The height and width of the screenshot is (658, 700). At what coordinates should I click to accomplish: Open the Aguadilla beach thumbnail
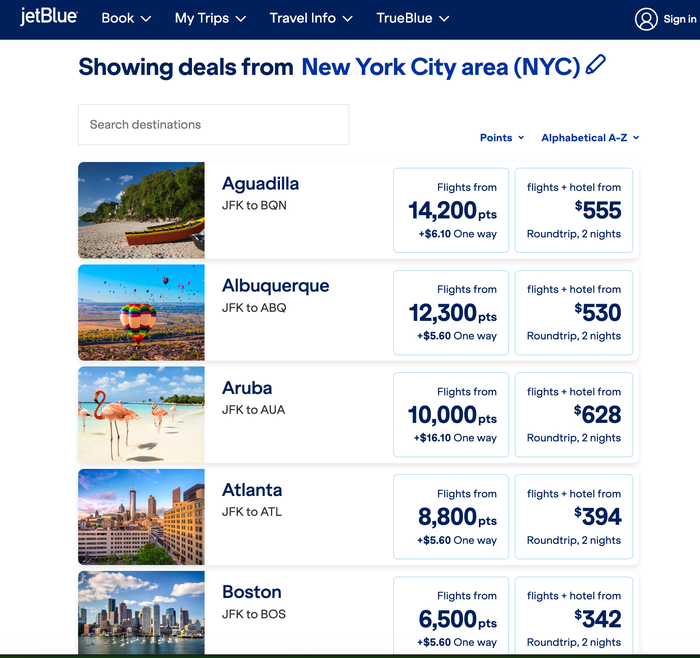[x=141, y=210]
